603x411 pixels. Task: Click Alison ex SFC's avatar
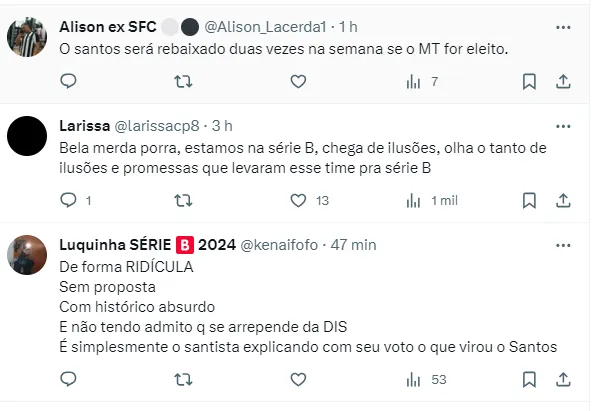pos(27,37)
